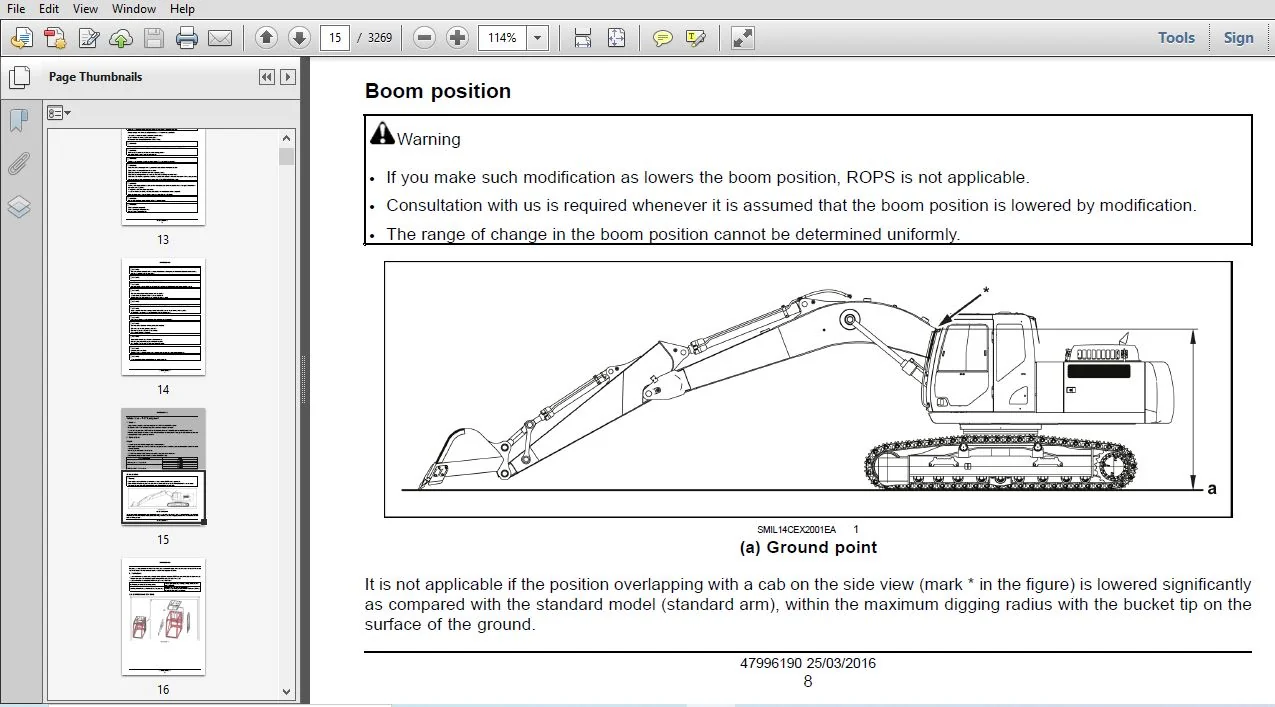Viewport: 1275px width, 707px height.
Task: Add a sticky note comment
Action: point(662,38)
